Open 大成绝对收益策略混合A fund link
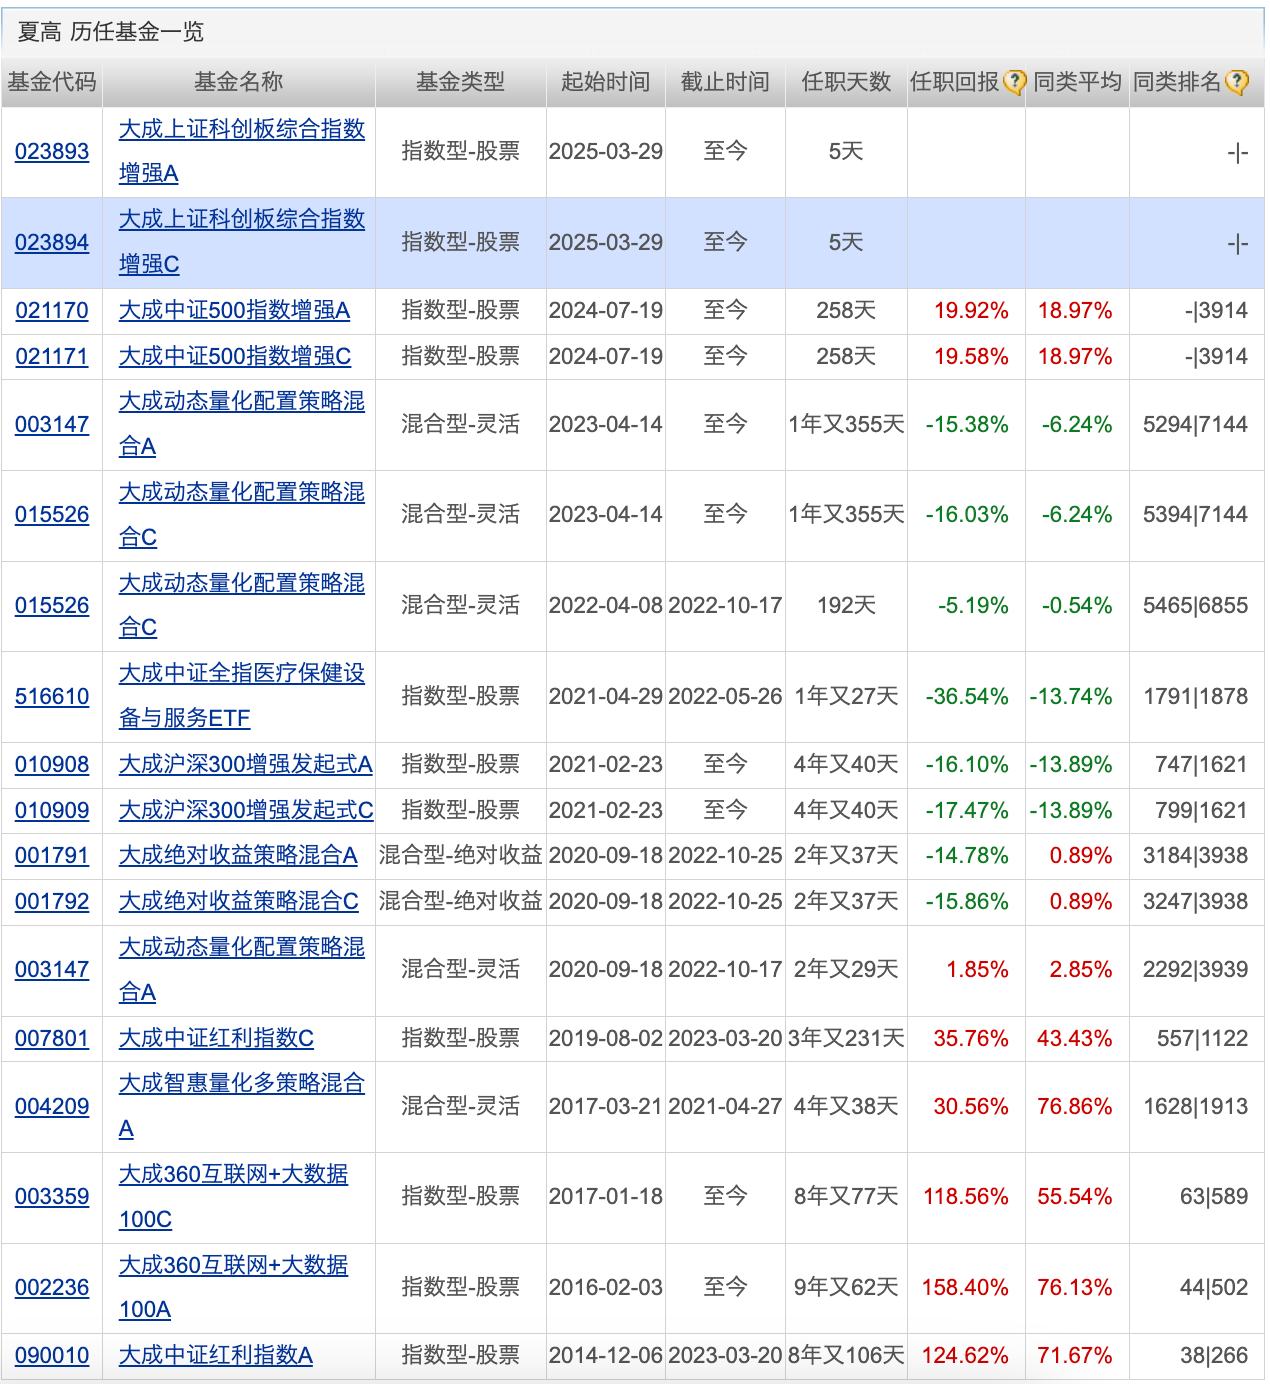The image size is (1270, 1384). [238, 856]
